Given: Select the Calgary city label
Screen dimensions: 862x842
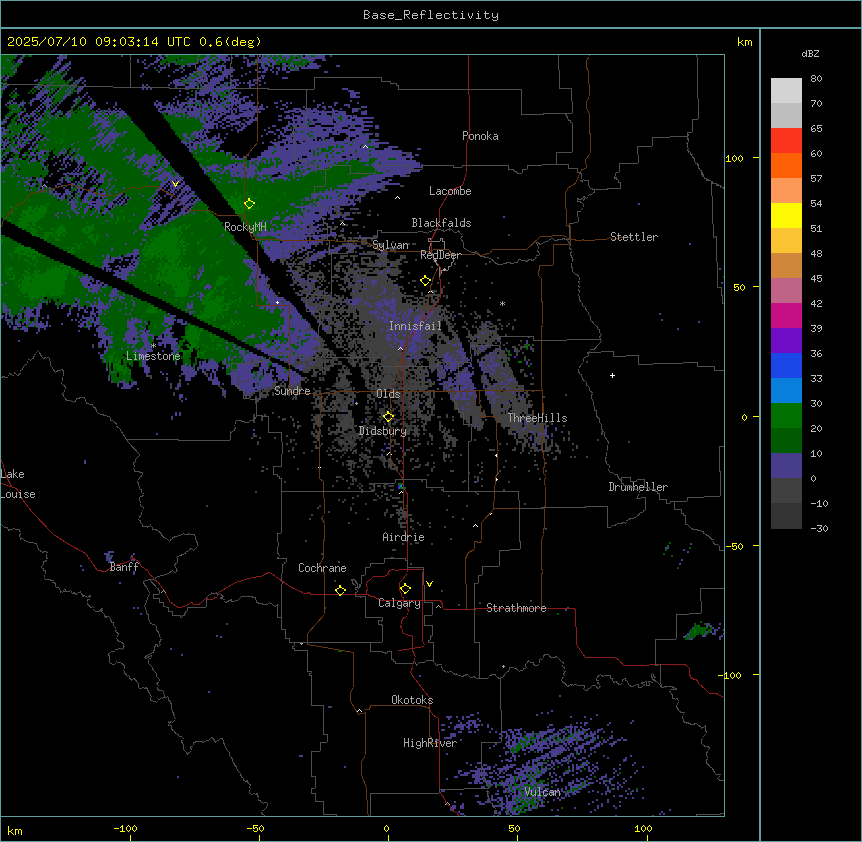Looking at the screenshot, I should tap(399, 603).
